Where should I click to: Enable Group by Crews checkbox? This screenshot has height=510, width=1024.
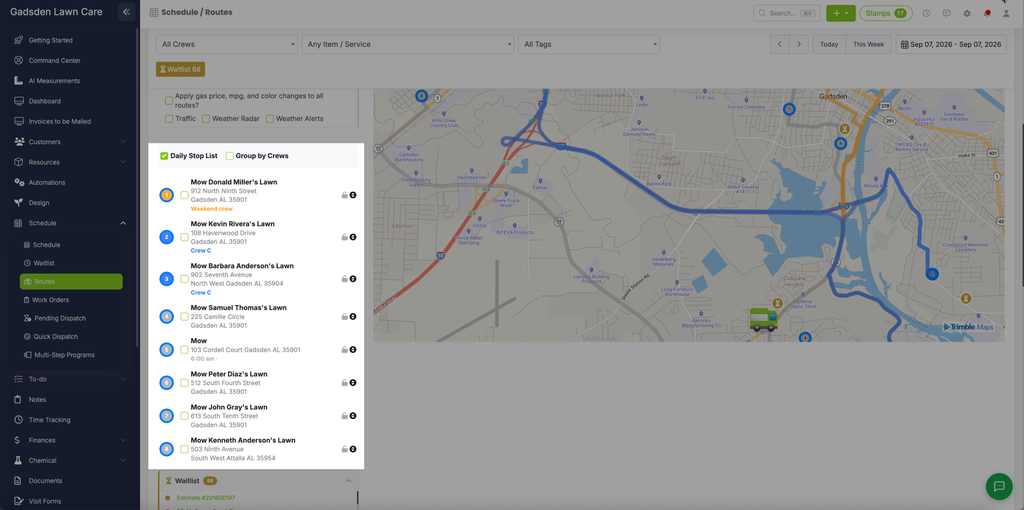(x=230, y=156)
